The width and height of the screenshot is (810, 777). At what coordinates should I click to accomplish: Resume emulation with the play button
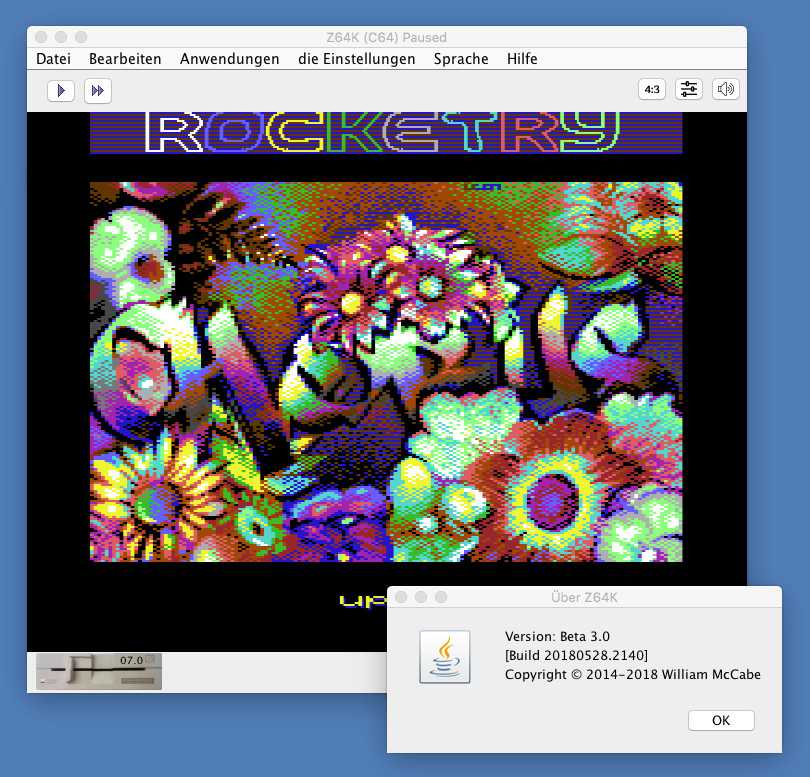click(x=61, y=90)
